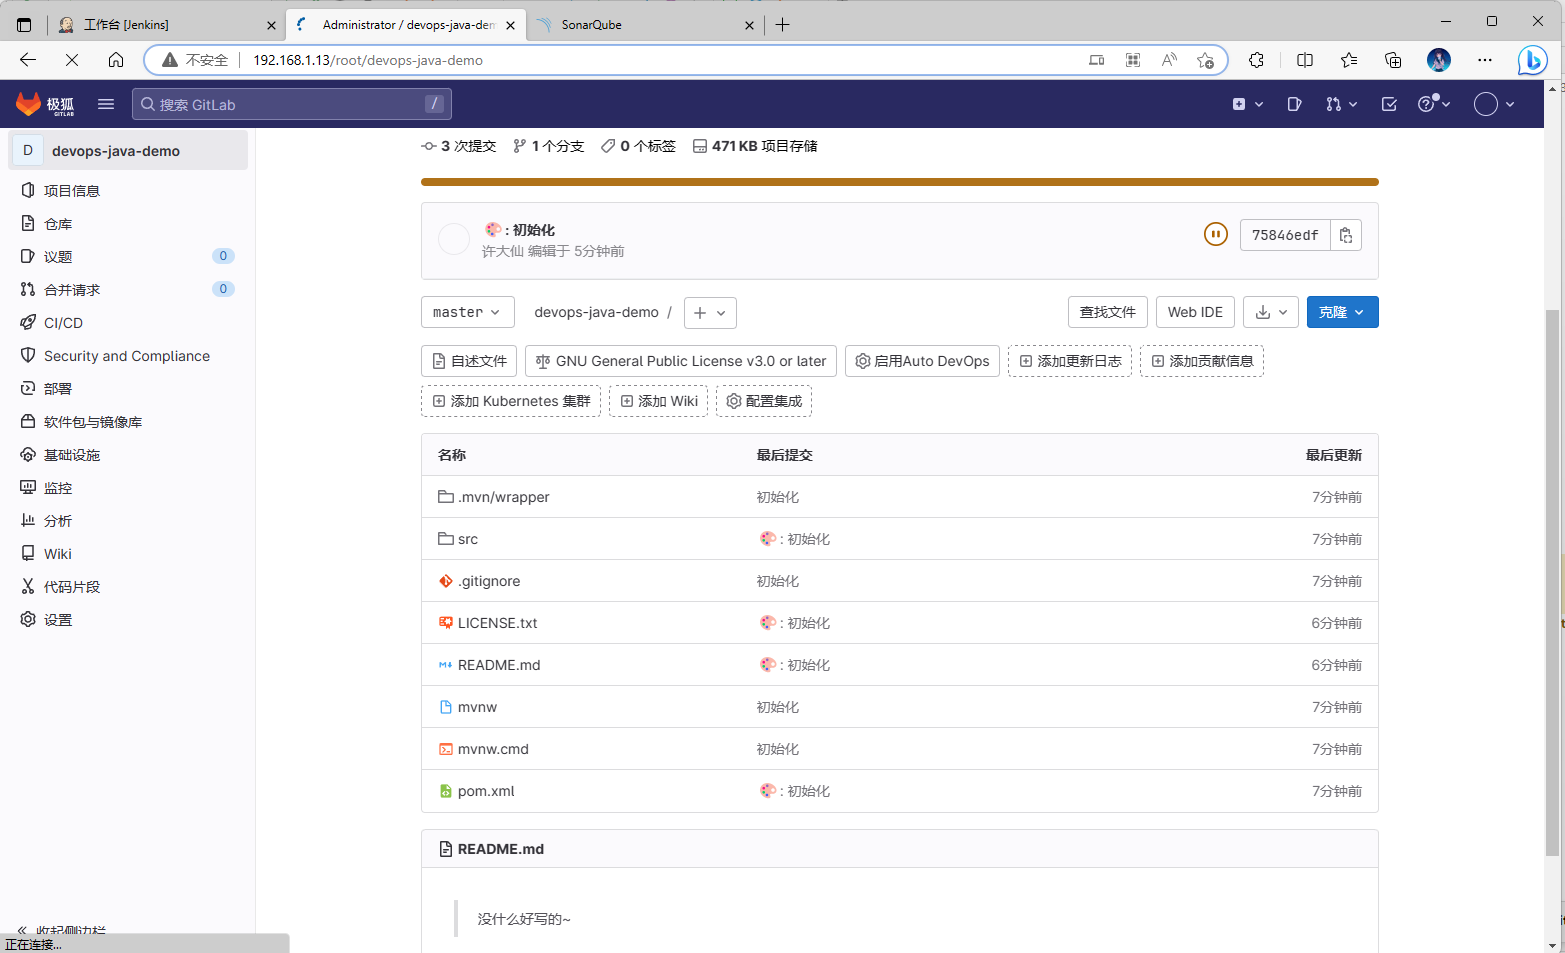The height and width of the screenshot is (953, 1565).
Task: Open the 克隆 clone dropdown
Action: click(1342, 312)
